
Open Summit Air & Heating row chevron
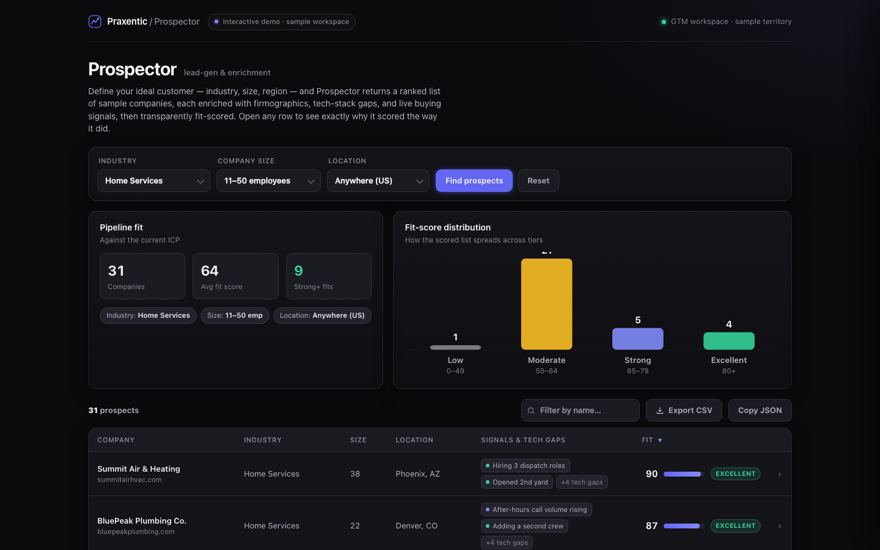pyautogui.click(x=779, y=474)
